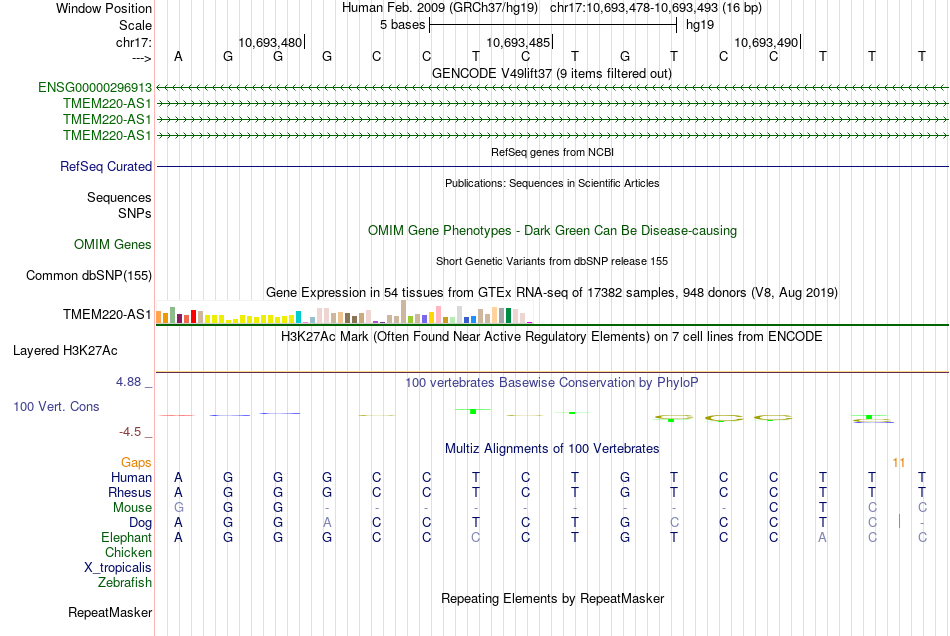Select the Elephant alignment row label
This screenshot has height=636, width=950.
click(126, 537)
